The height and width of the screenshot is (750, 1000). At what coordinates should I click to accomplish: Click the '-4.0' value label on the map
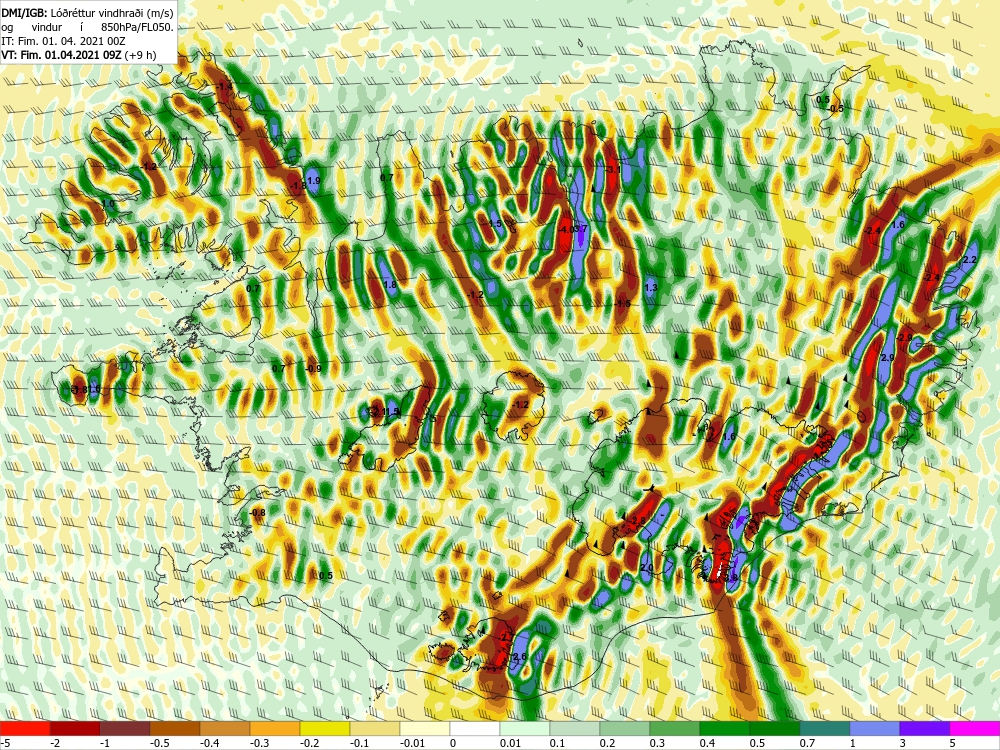tap(564, 228)
